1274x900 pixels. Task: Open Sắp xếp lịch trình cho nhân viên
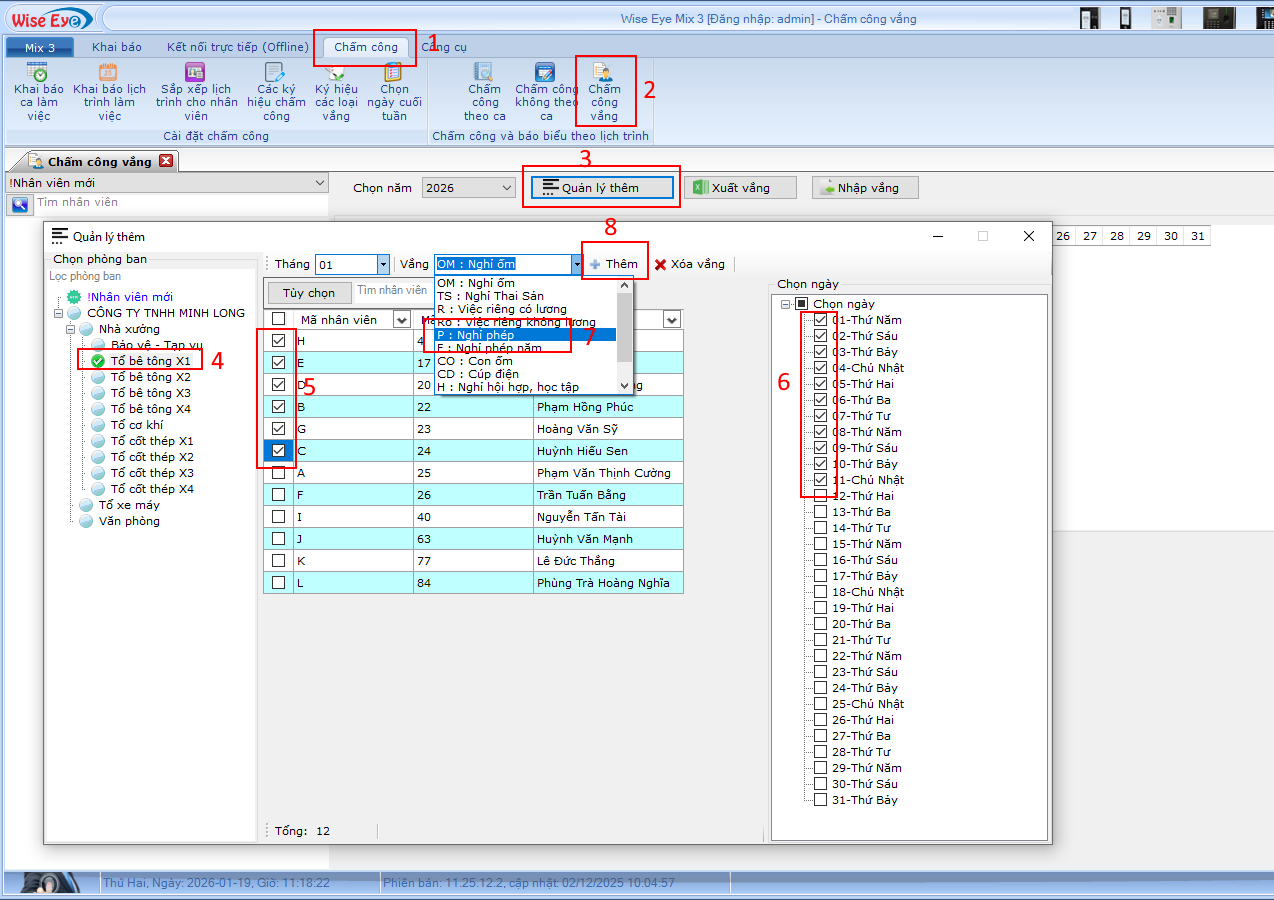(x=196, y=73)
